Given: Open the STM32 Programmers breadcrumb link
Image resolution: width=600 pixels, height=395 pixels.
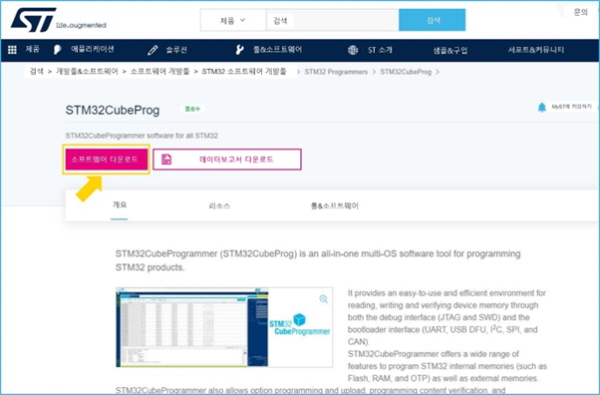Looking at the screenshot, I should click(336, 72).
